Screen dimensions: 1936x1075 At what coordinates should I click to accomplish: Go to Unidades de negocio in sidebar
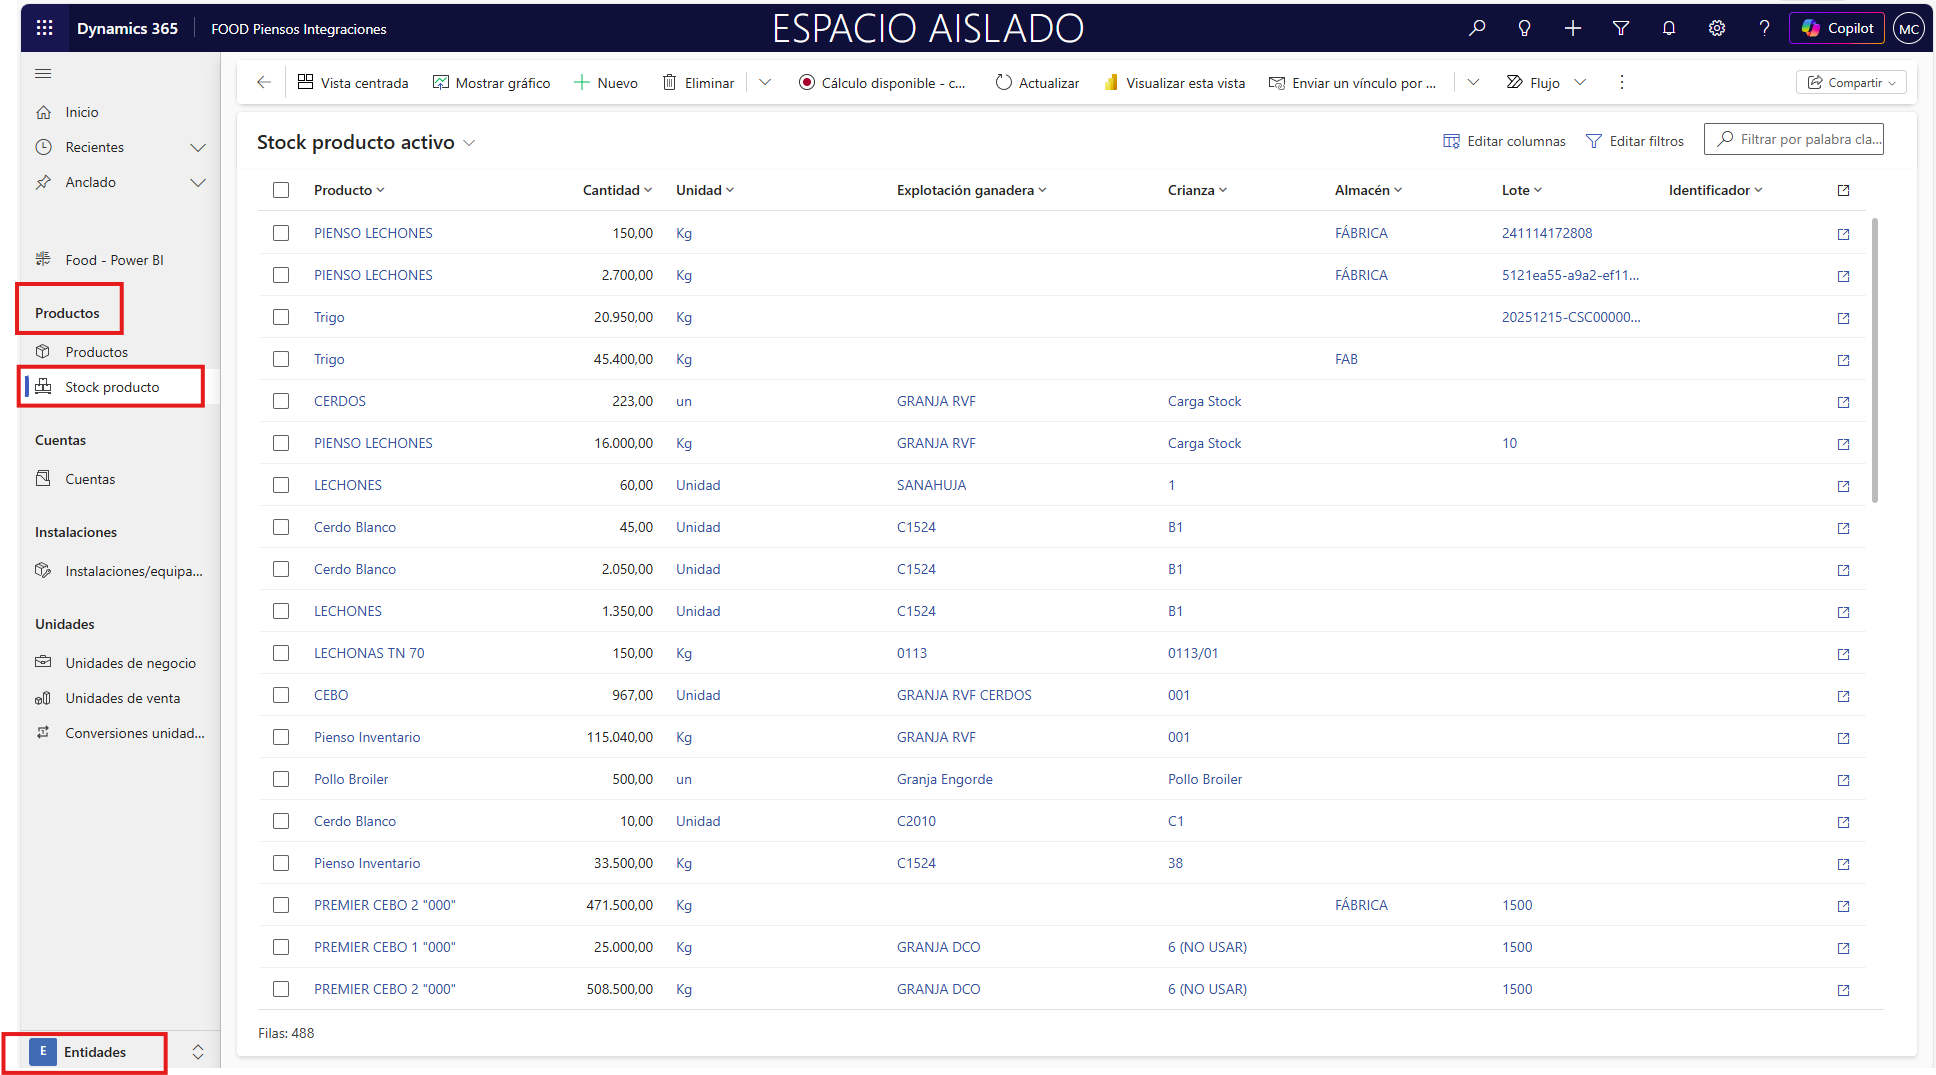point(130,663)
